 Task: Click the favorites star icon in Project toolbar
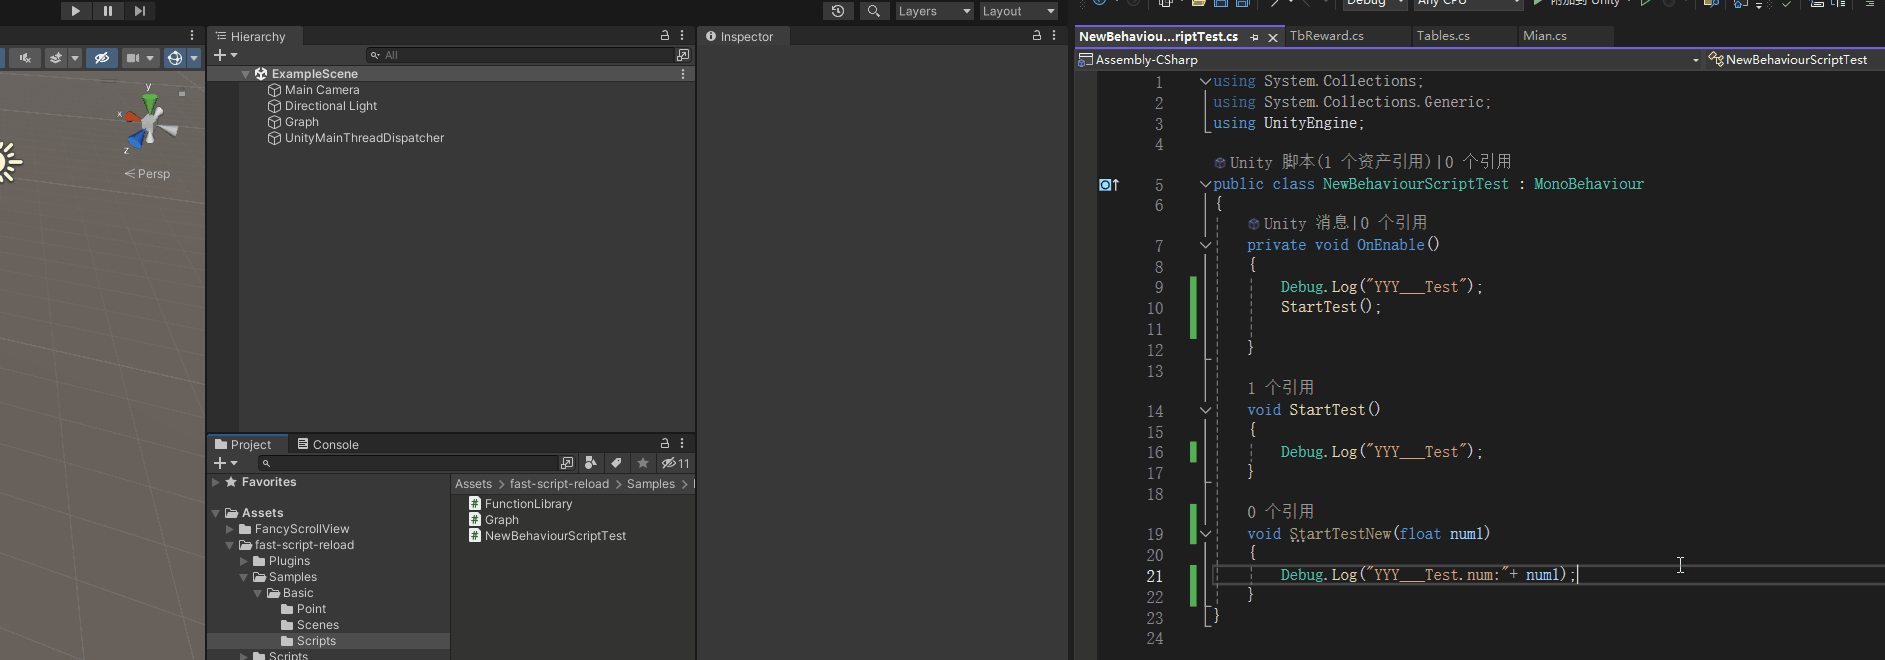coord(643,463)
